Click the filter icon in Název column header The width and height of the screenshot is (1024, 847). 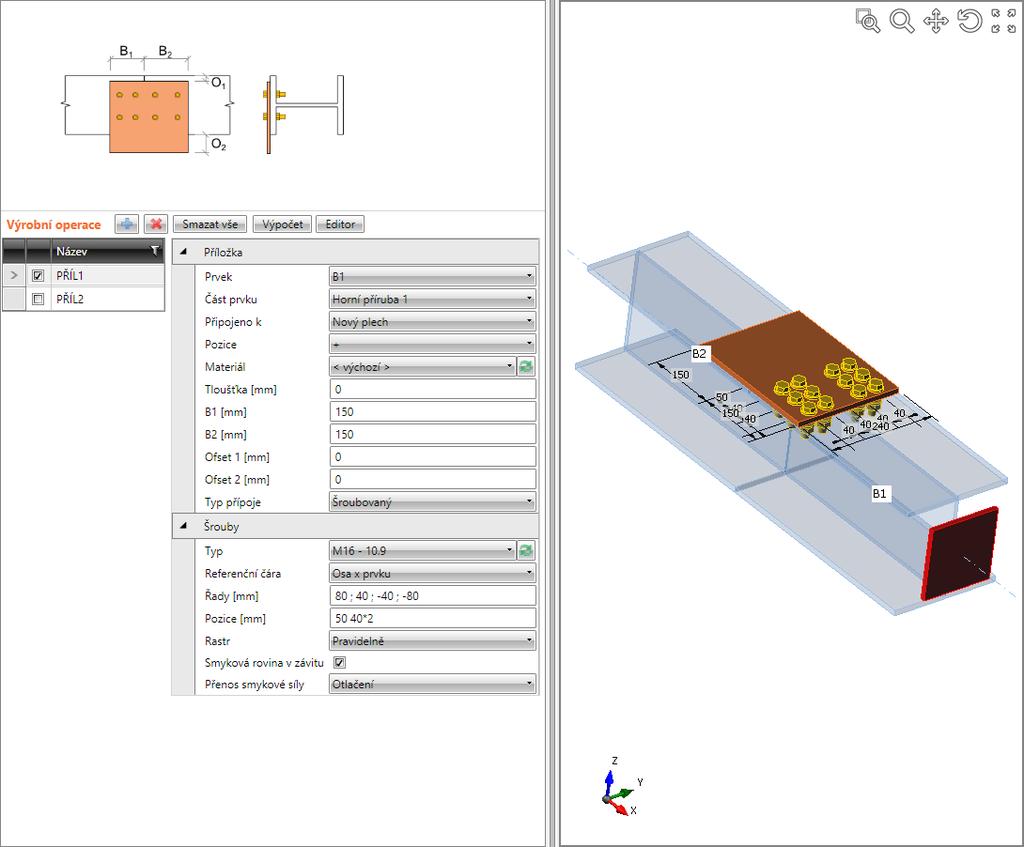(x=155, y=251)
